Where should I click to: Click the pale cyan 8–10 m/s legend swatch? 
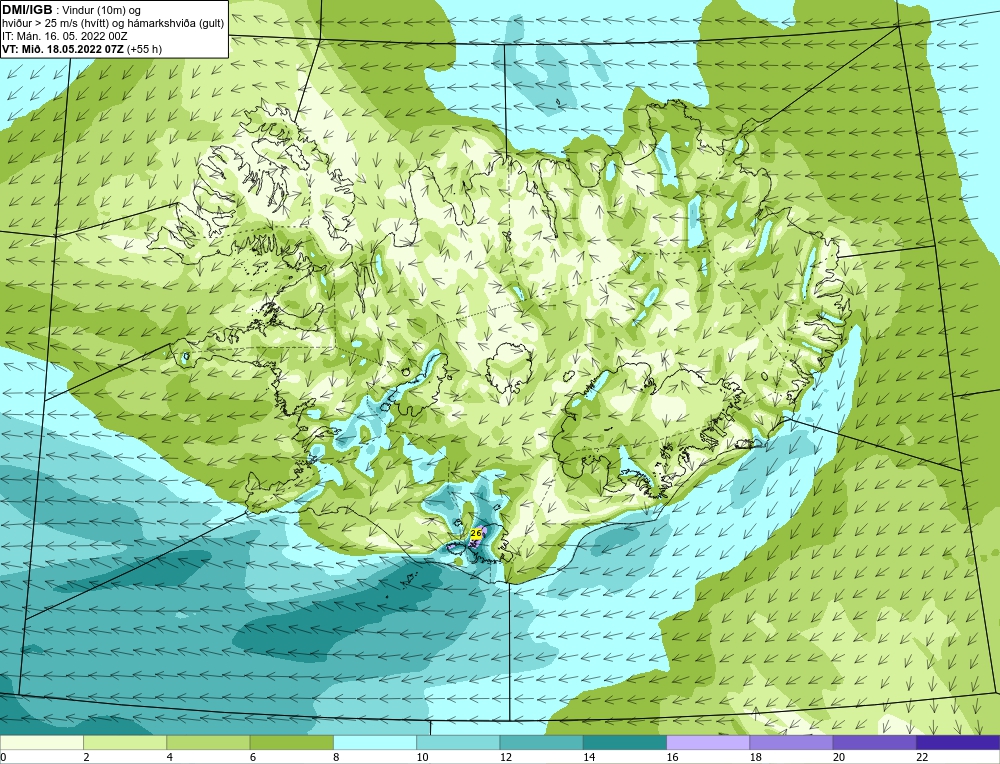[x=375, y=742]
